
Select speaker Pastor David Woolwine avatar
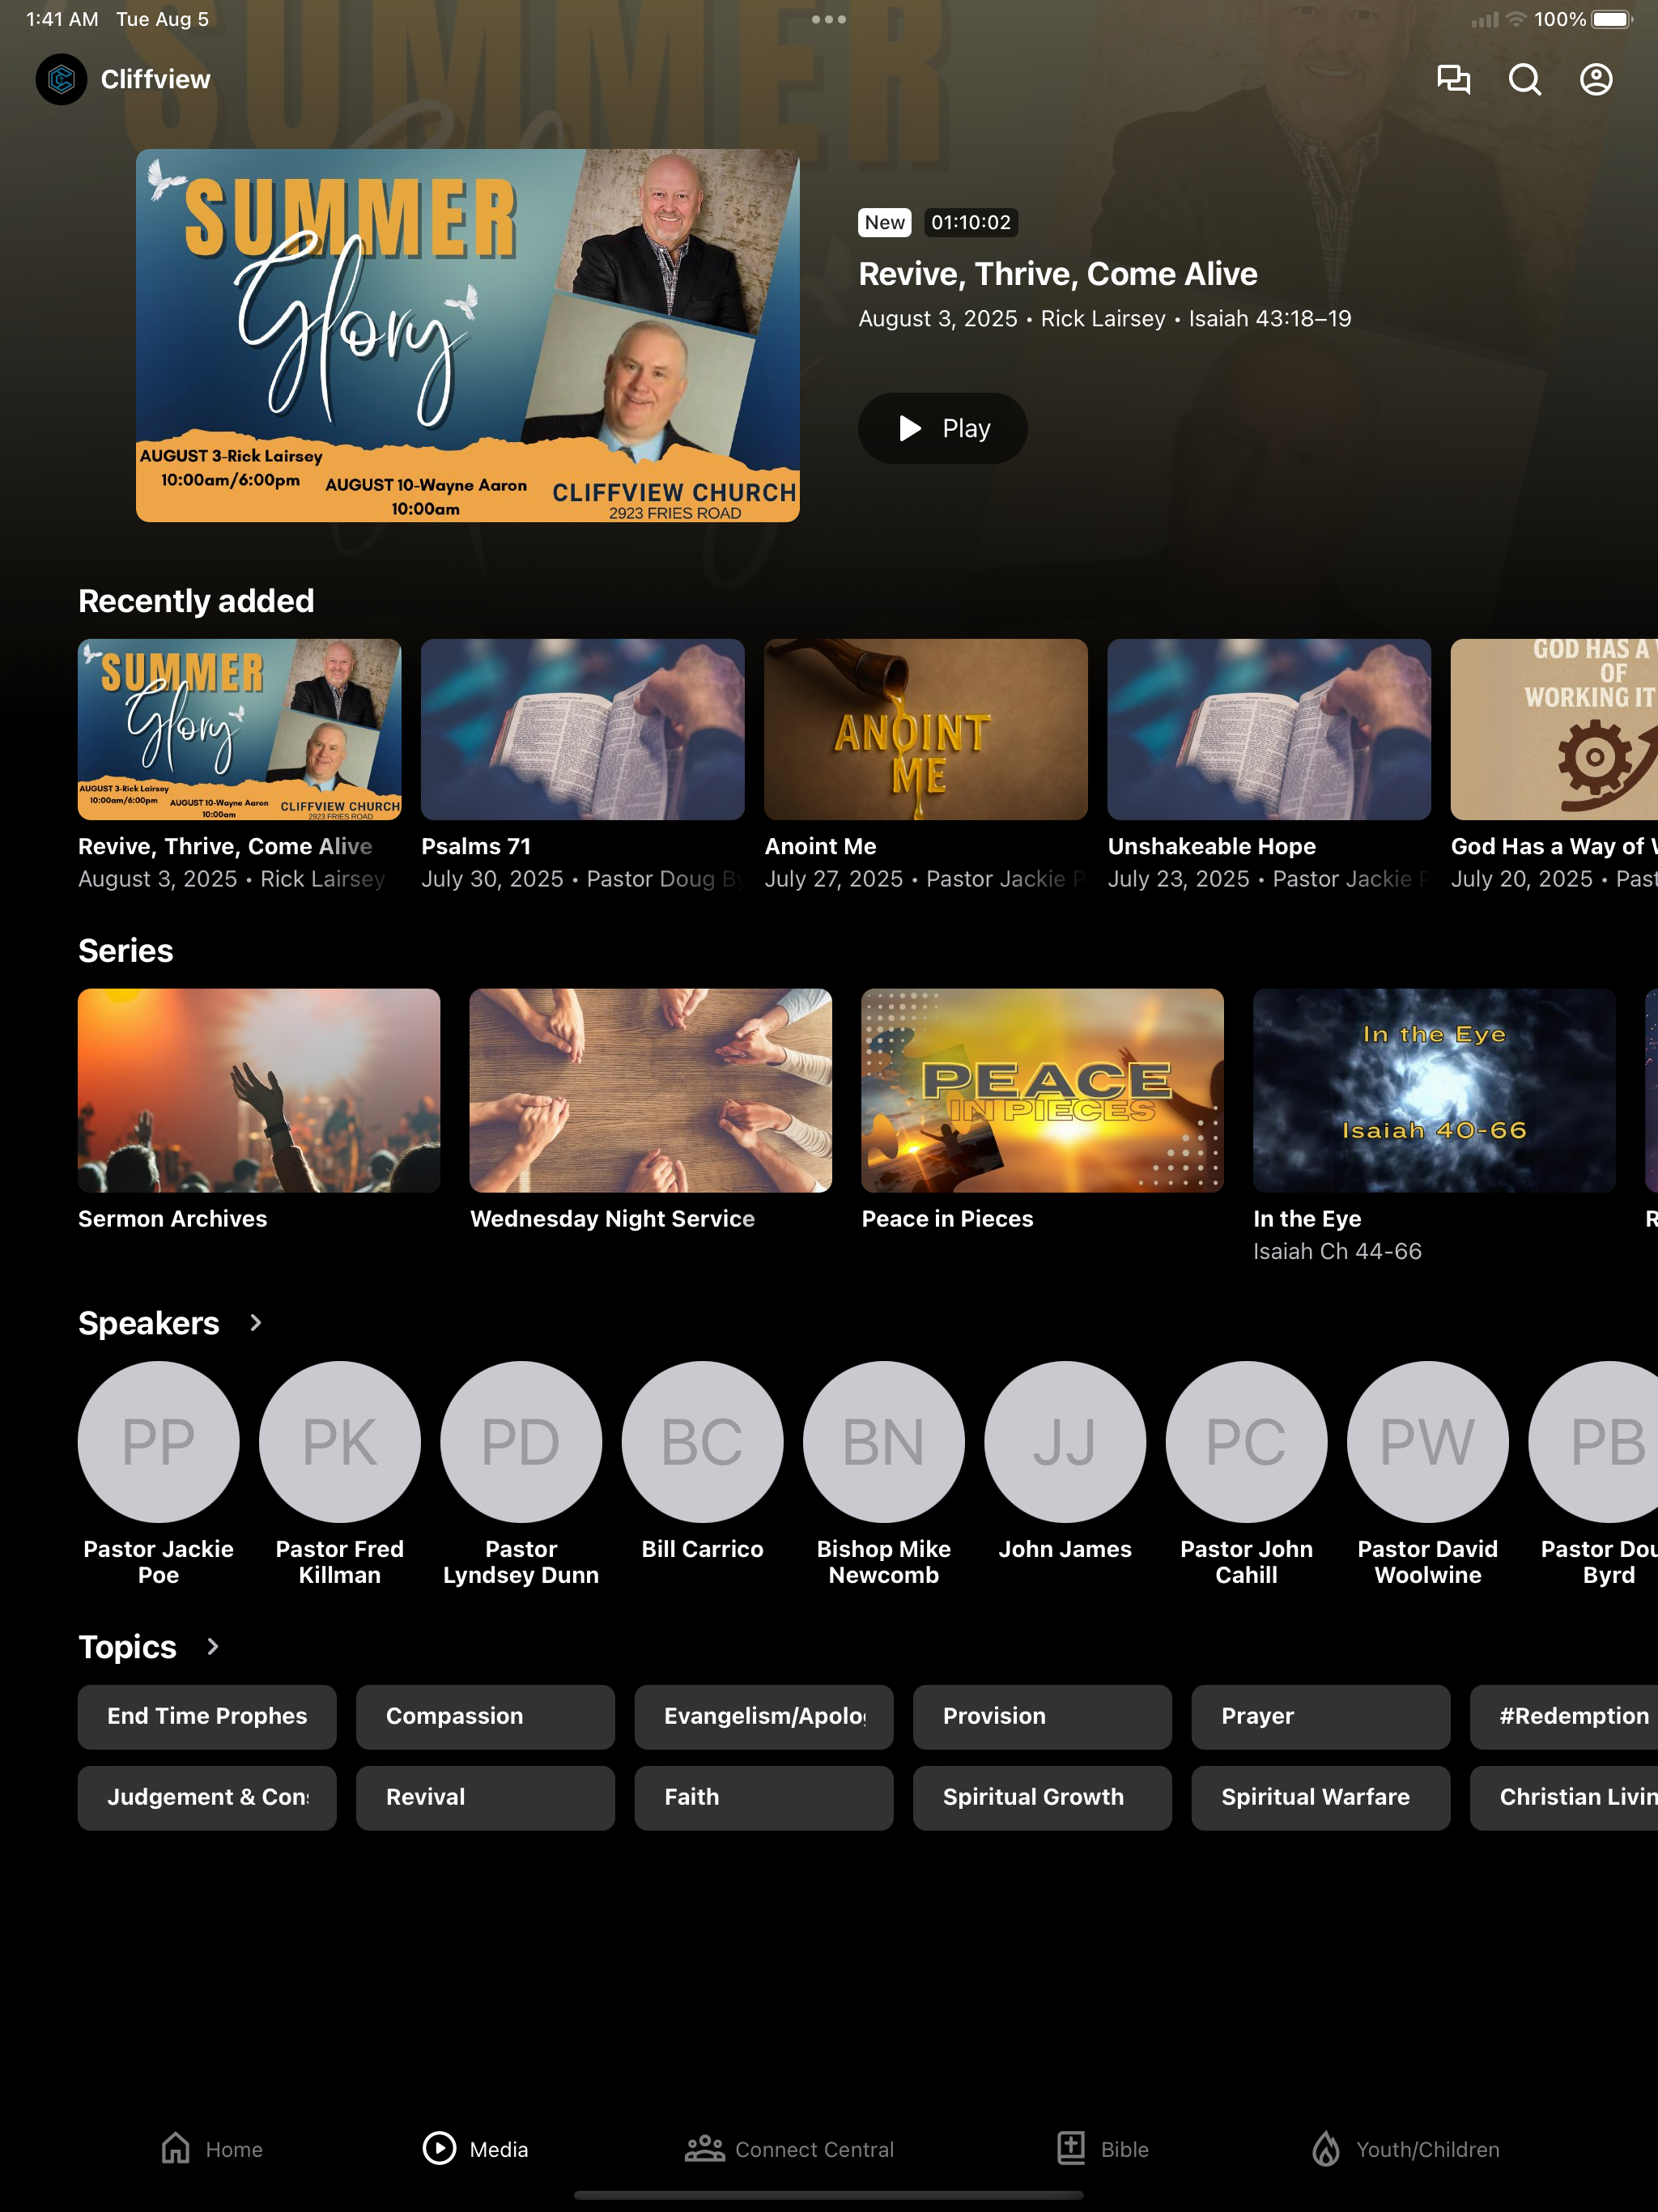click(x=1428, y=1442)
